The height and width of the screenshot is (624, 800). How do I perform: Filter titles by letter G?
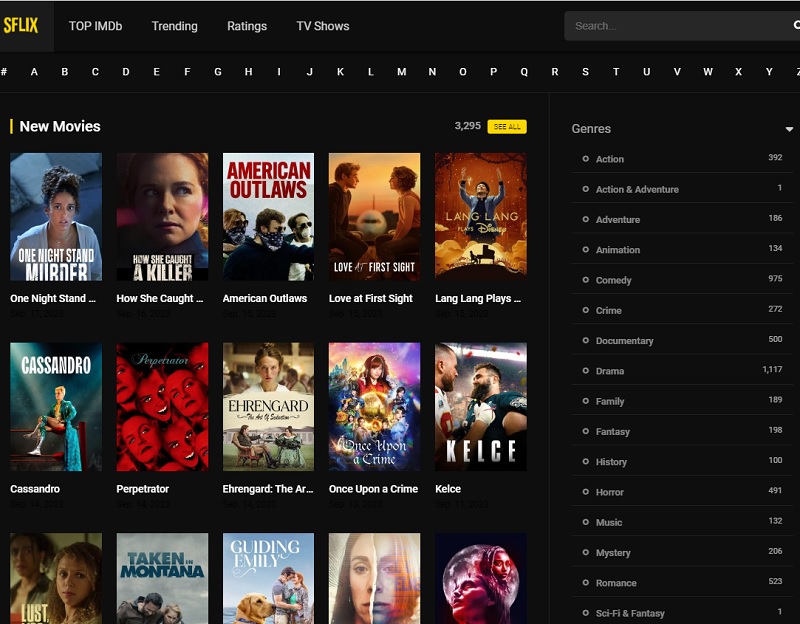218,72
